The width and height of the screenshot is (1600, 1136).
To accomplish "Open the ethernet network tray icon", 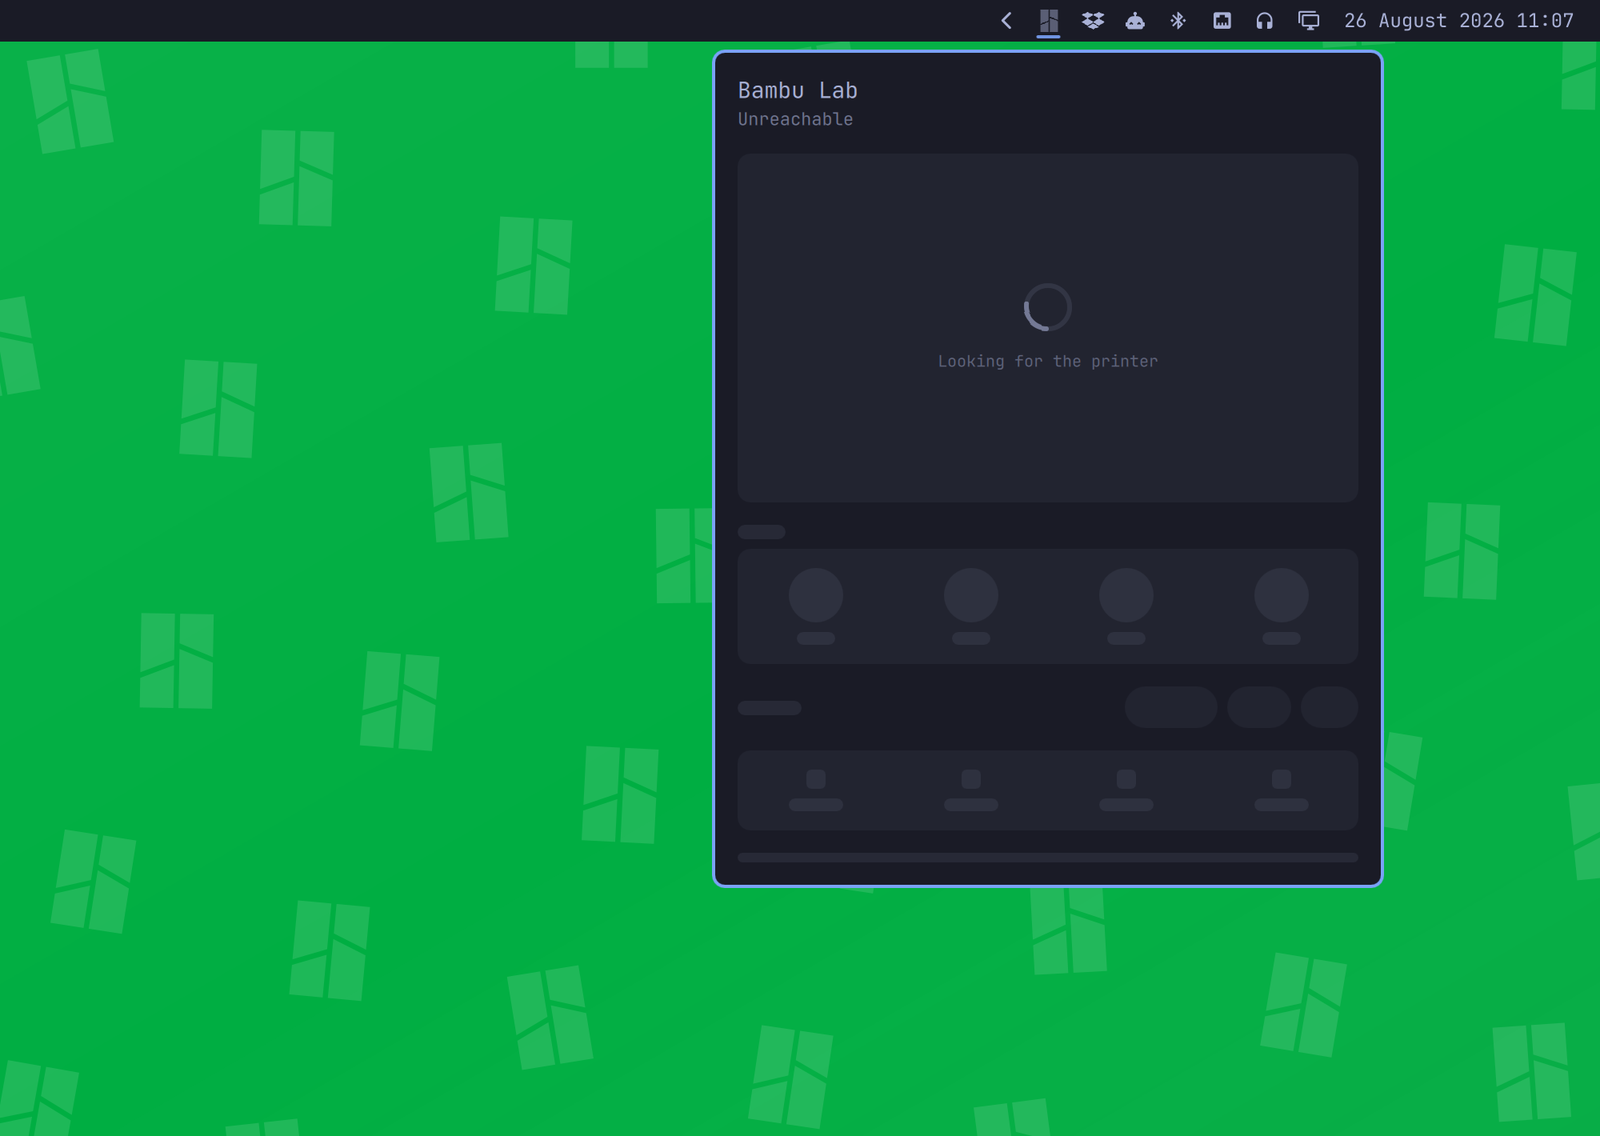I will tap(1222, 20).
